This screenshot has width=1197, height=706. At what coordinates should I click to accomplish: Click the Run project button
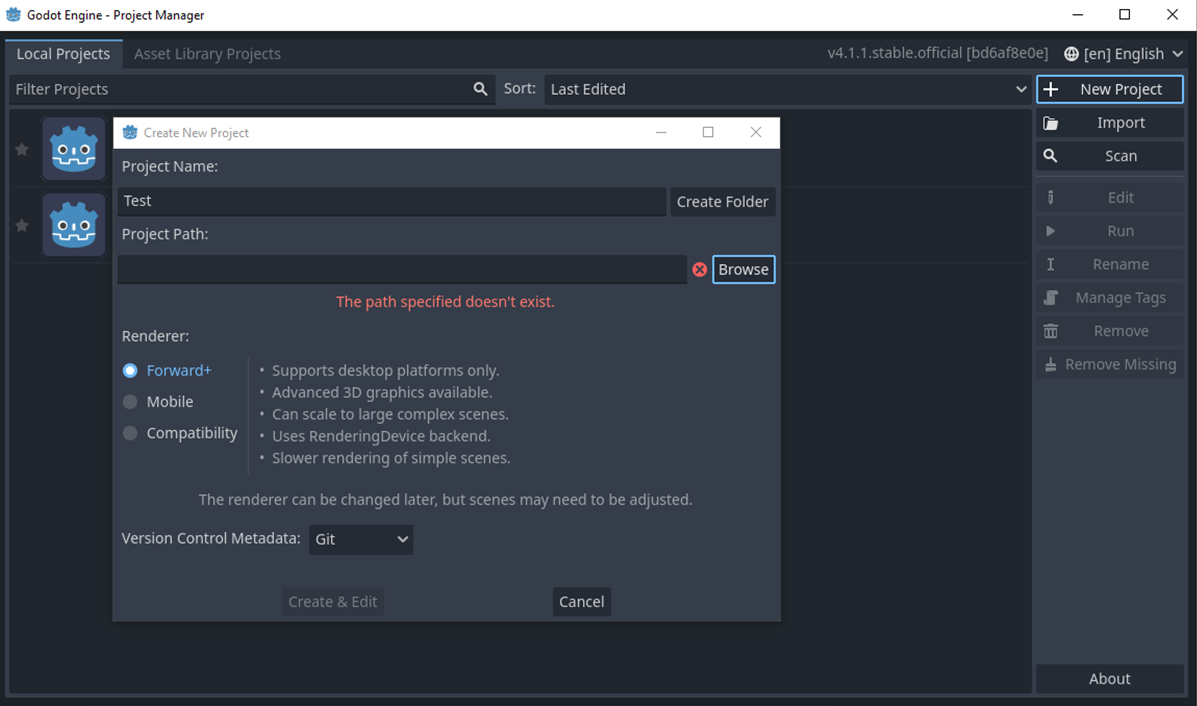(x=1110, y=231)
